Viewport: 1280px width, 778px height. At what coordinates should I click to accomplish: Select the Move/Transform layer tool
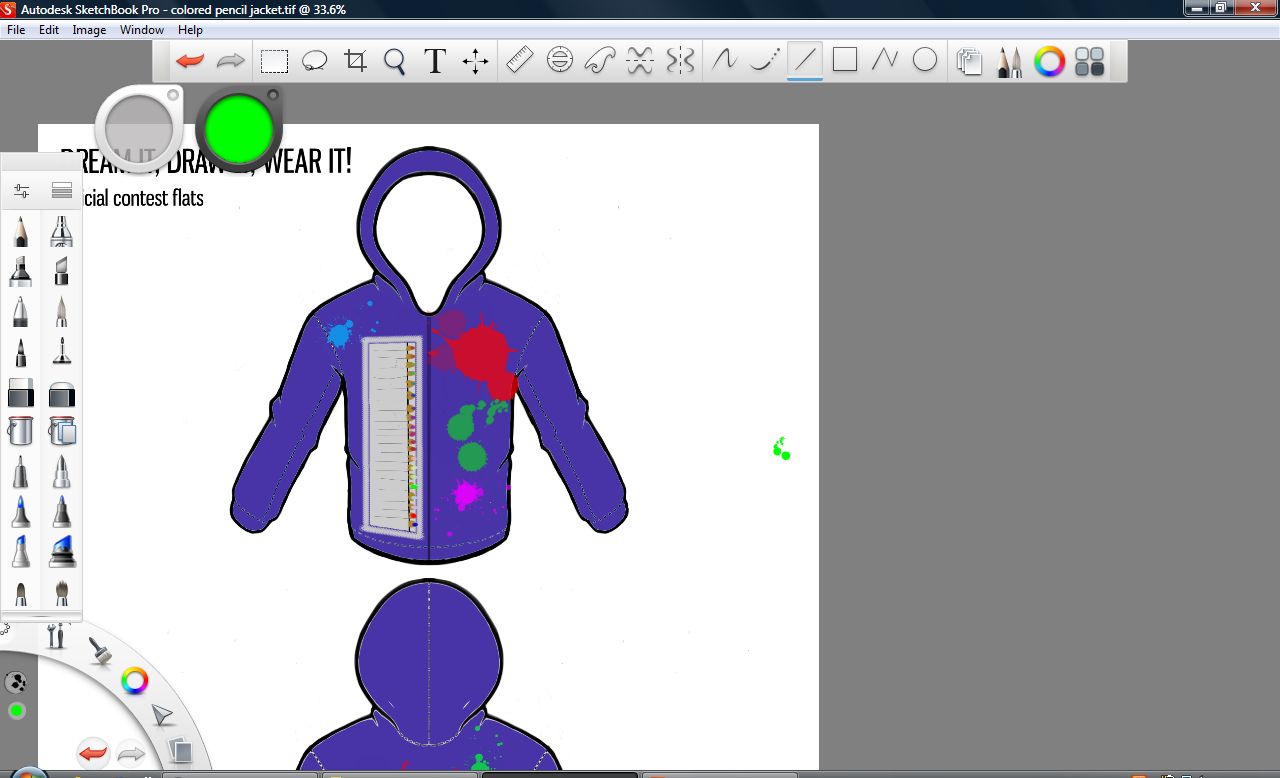click(475, 62)
